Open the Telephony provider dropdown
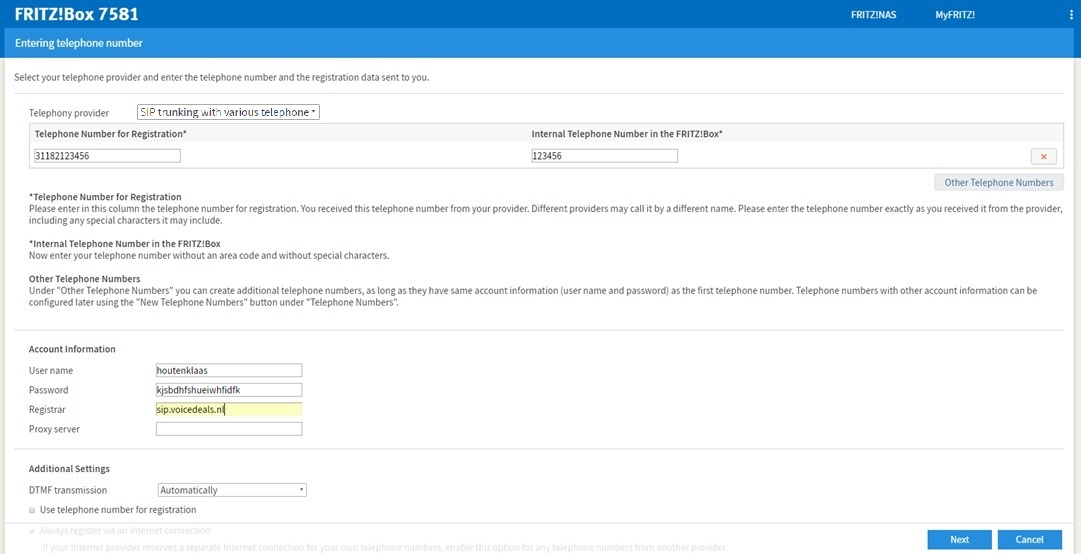Viewport: 1081px width, 554px height. [228, 112]
